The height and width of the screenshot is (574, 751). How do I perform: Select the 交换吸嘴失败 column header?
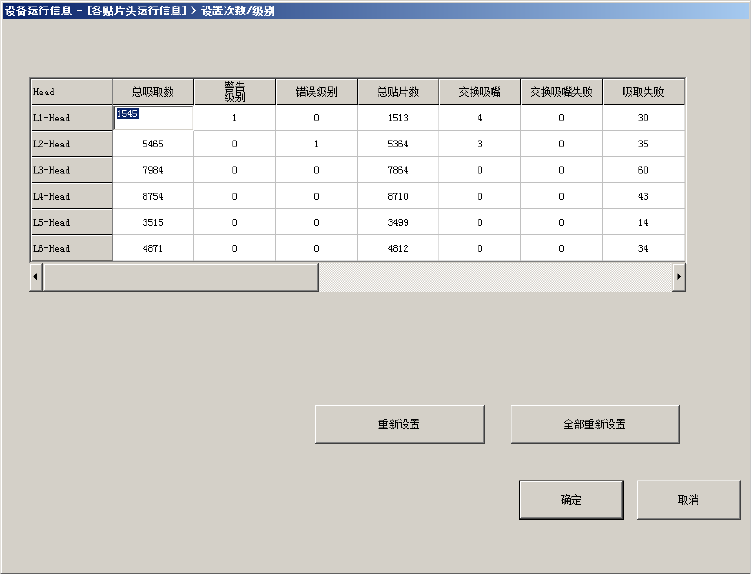point(561,92)
